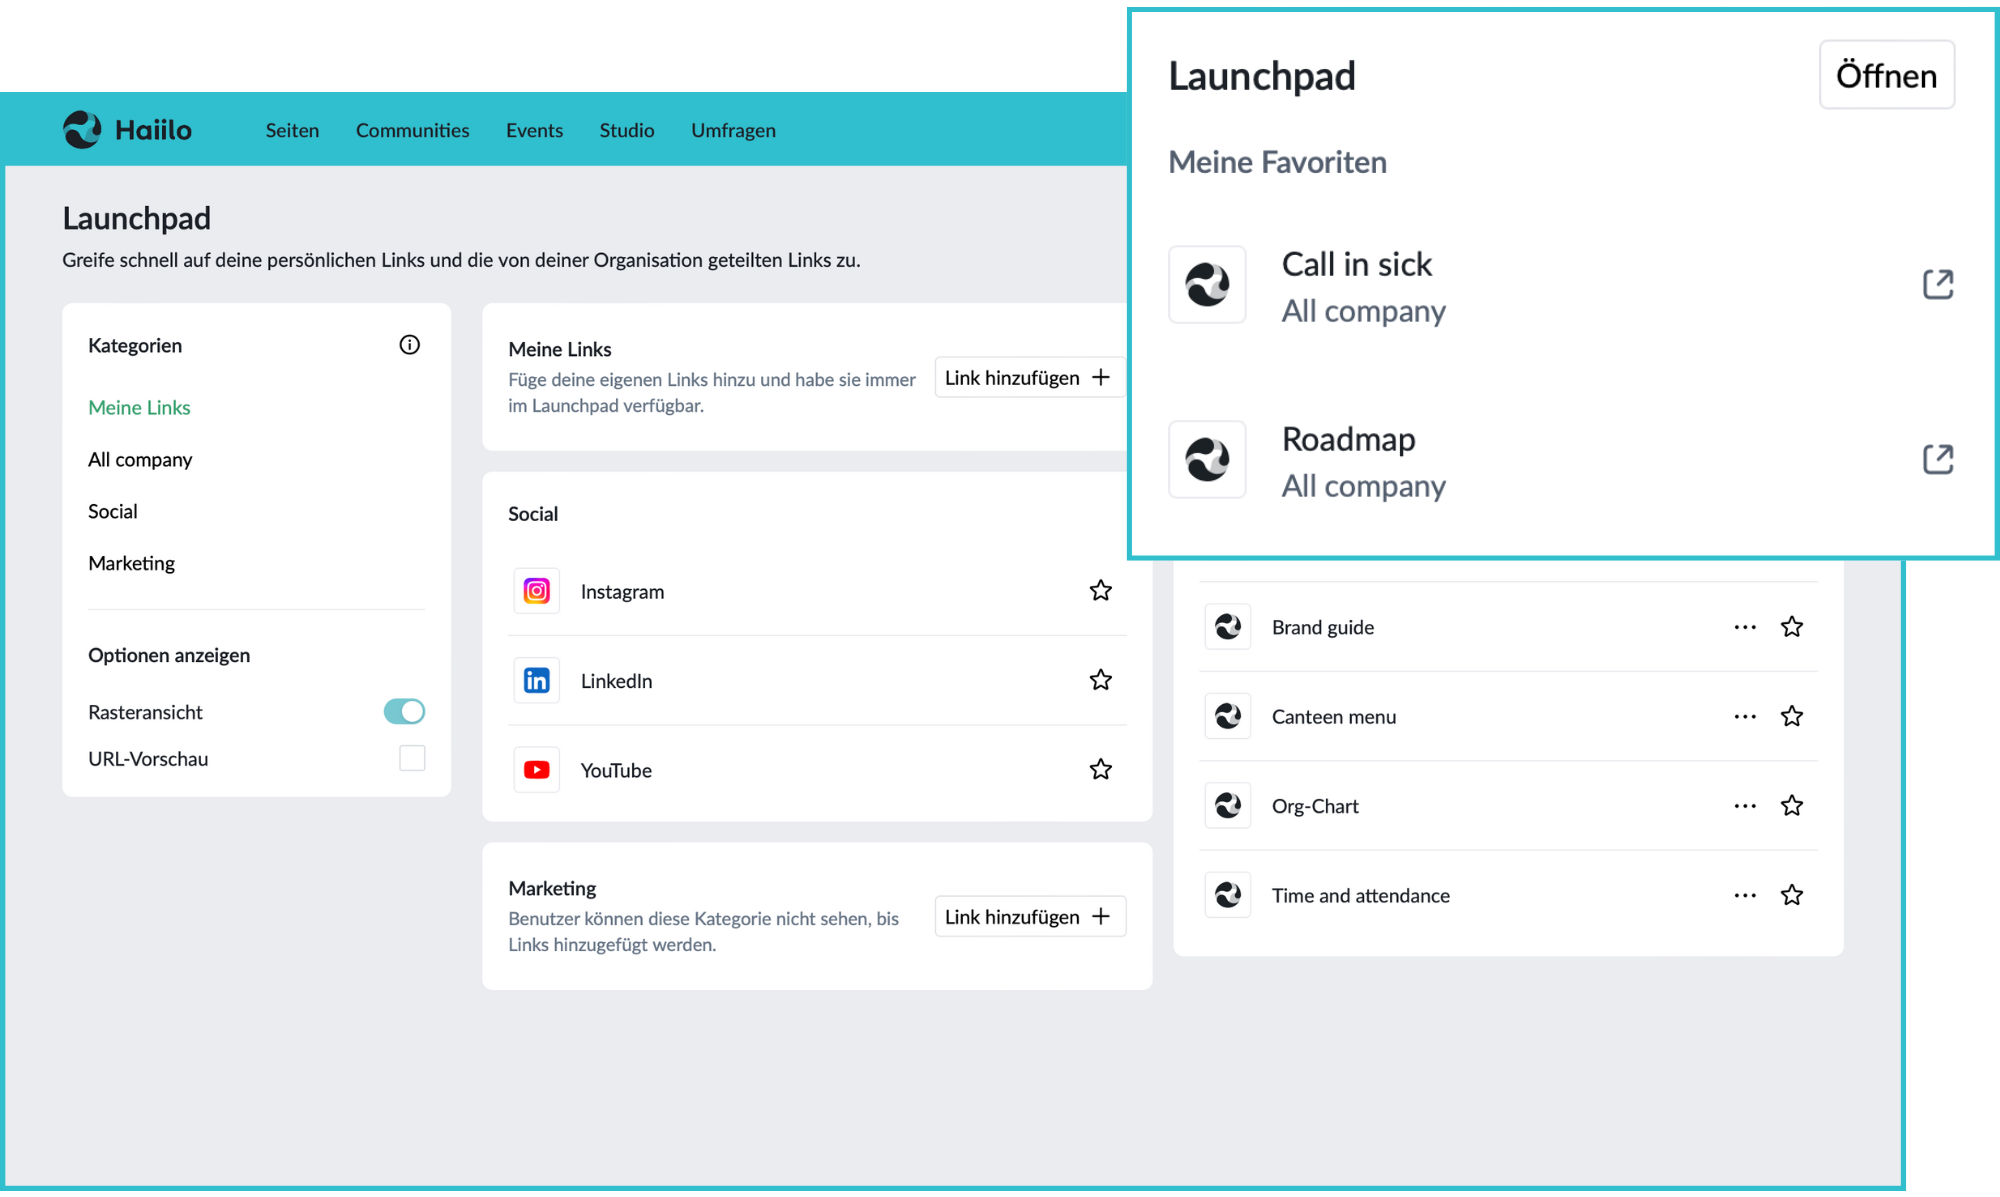
Task: Select the Social category in the sidebar
Action: pyautogui.click(x=112, y=511)
